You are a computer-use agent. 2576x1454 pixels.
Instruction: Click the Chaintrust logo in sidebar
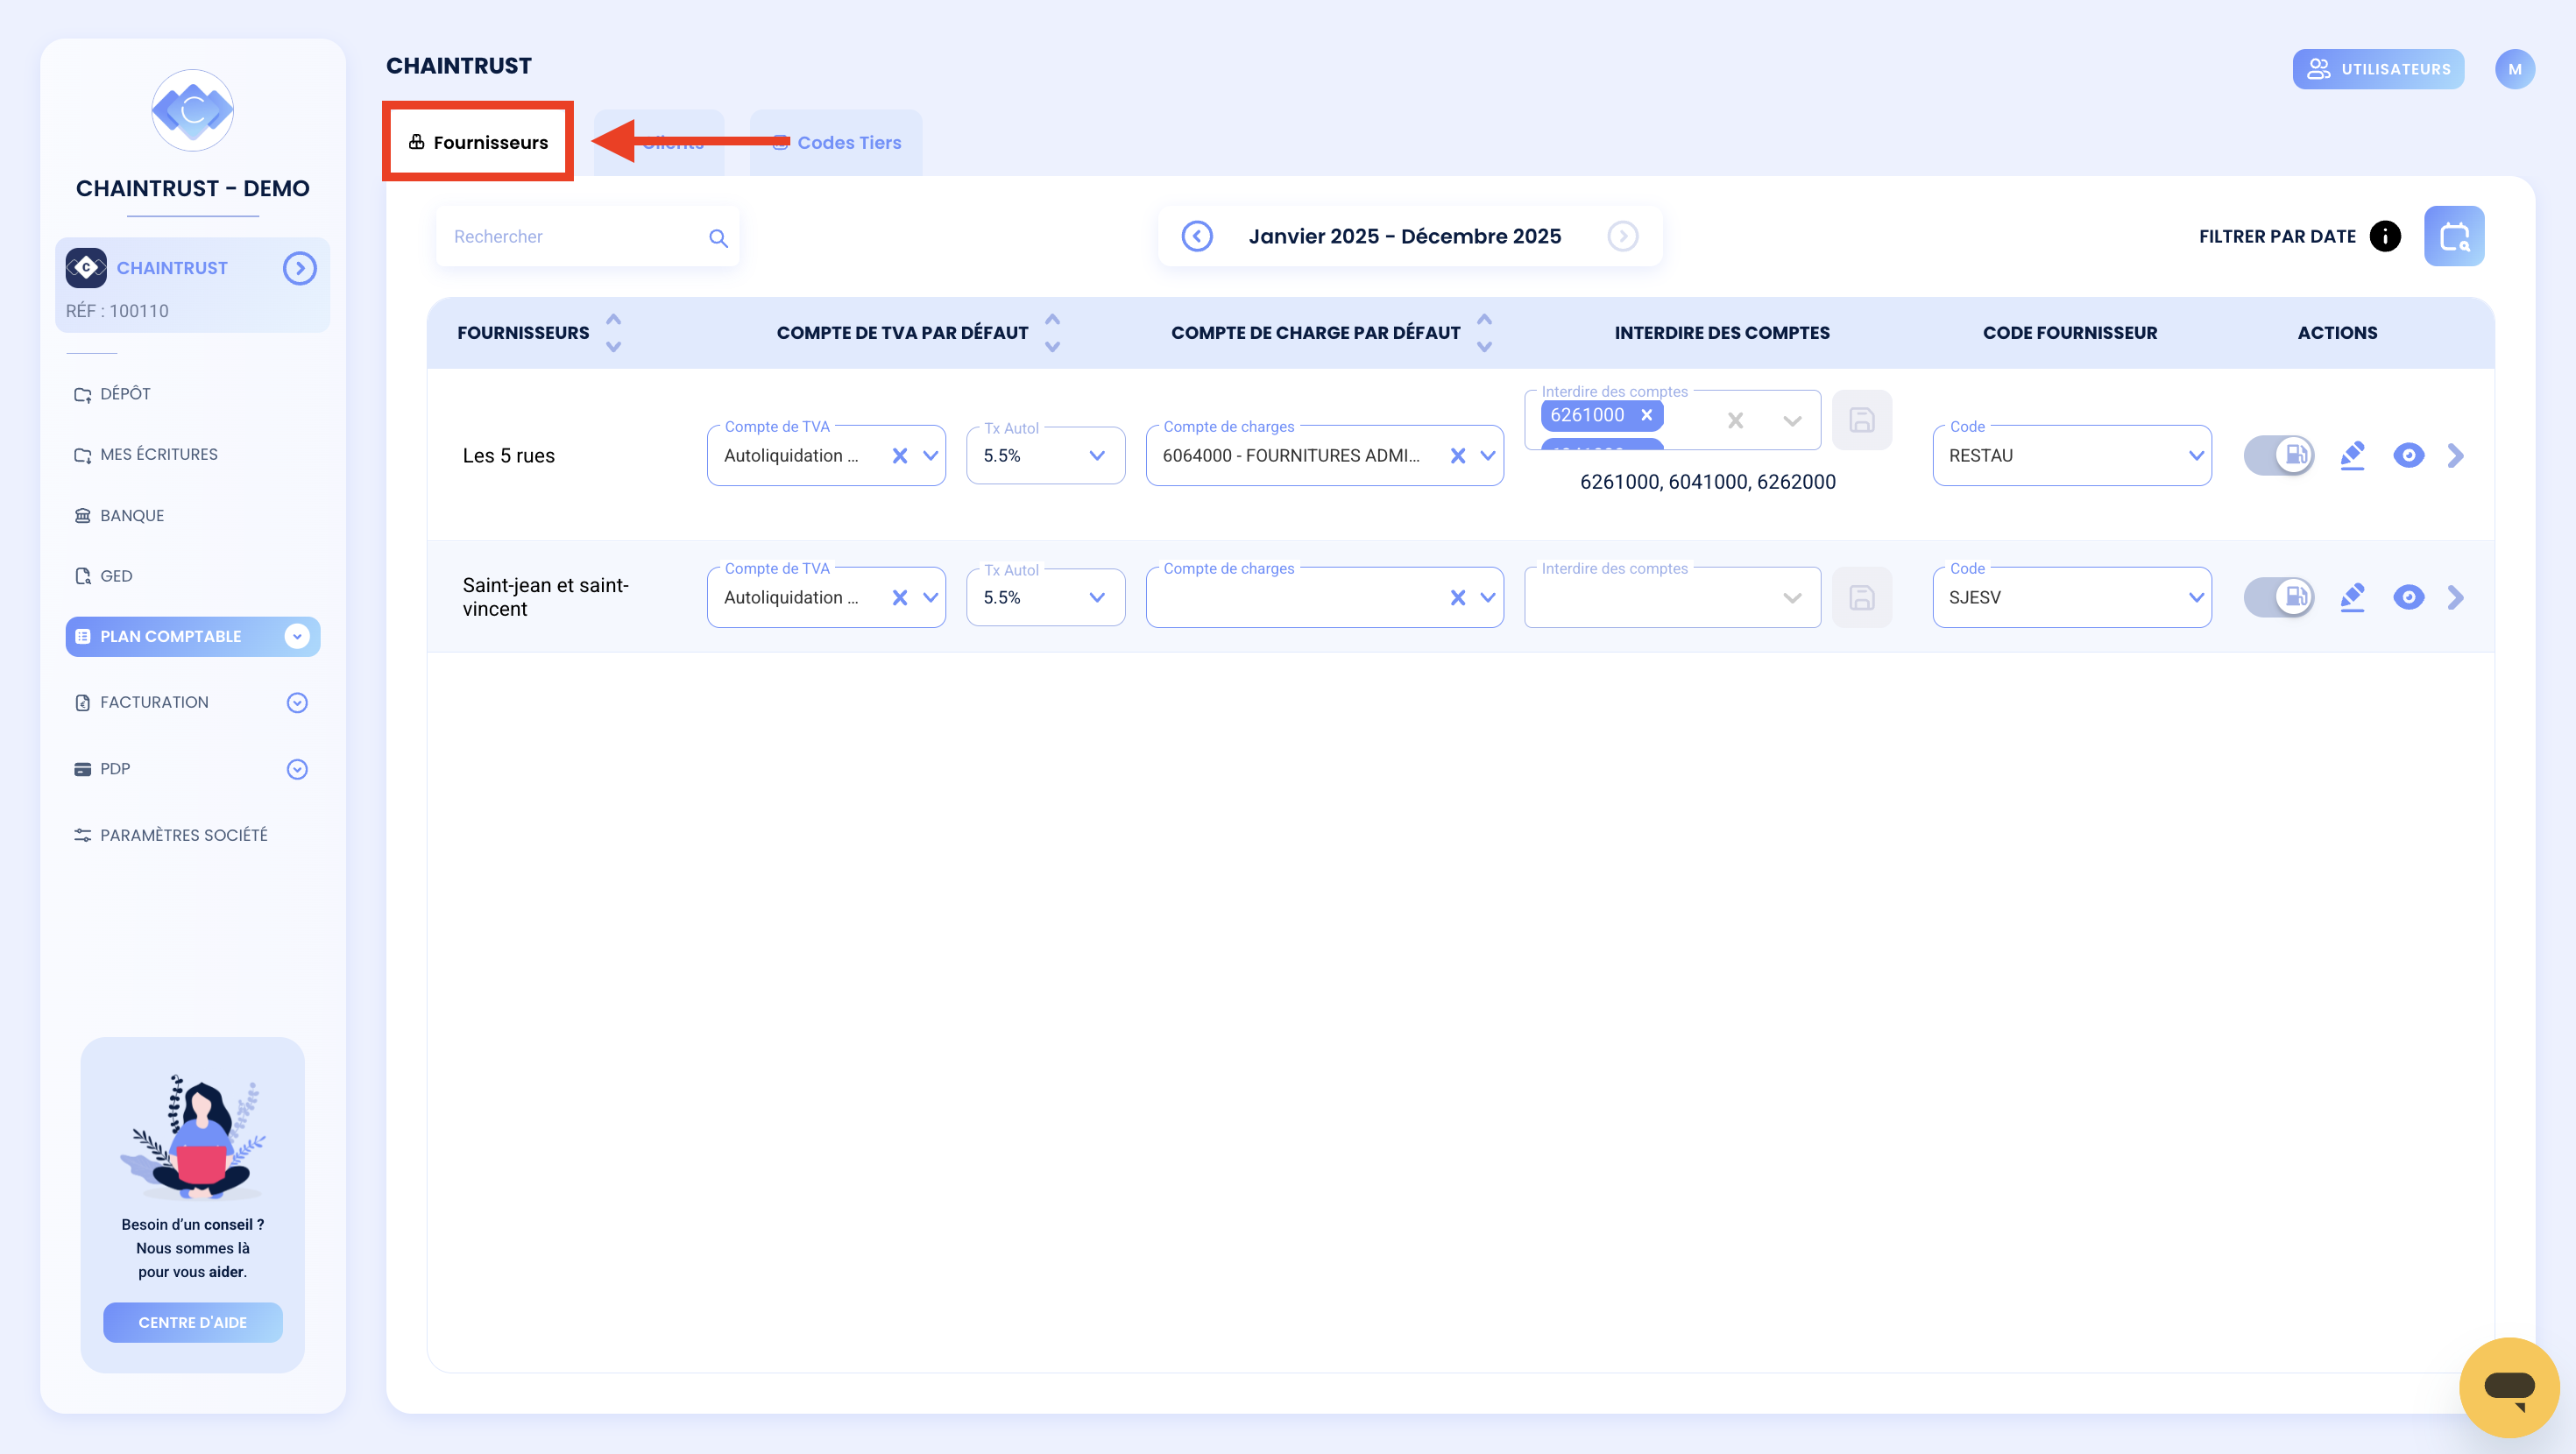[x=192, y=110]
